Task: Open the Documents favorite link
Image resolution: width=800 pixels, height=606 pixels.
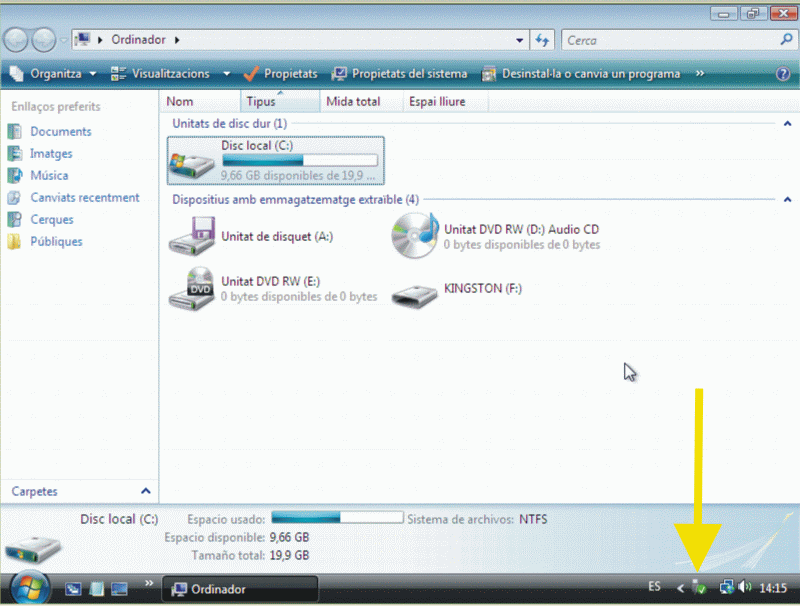Action: click(x=60, y=132)
